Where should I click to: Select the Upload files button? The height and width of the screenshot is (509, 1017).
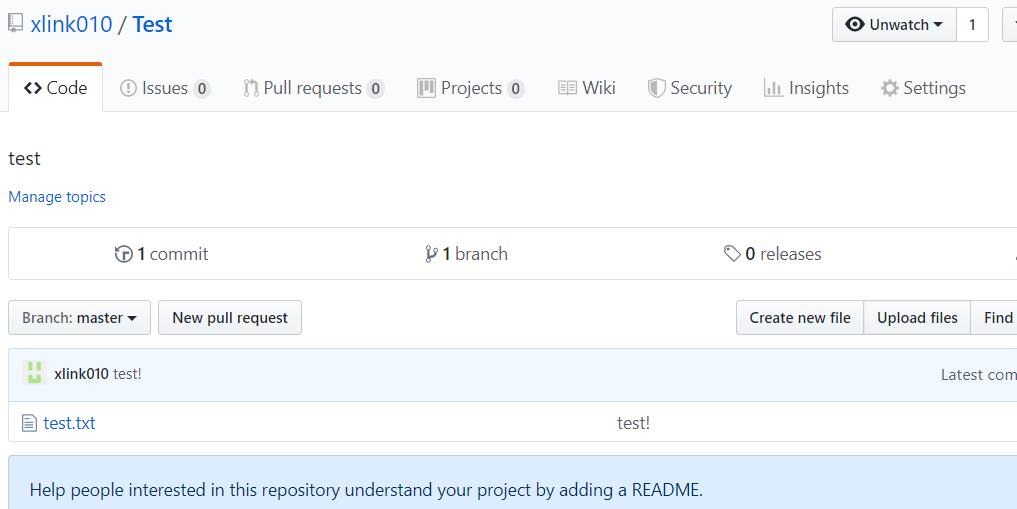point(917,318)
